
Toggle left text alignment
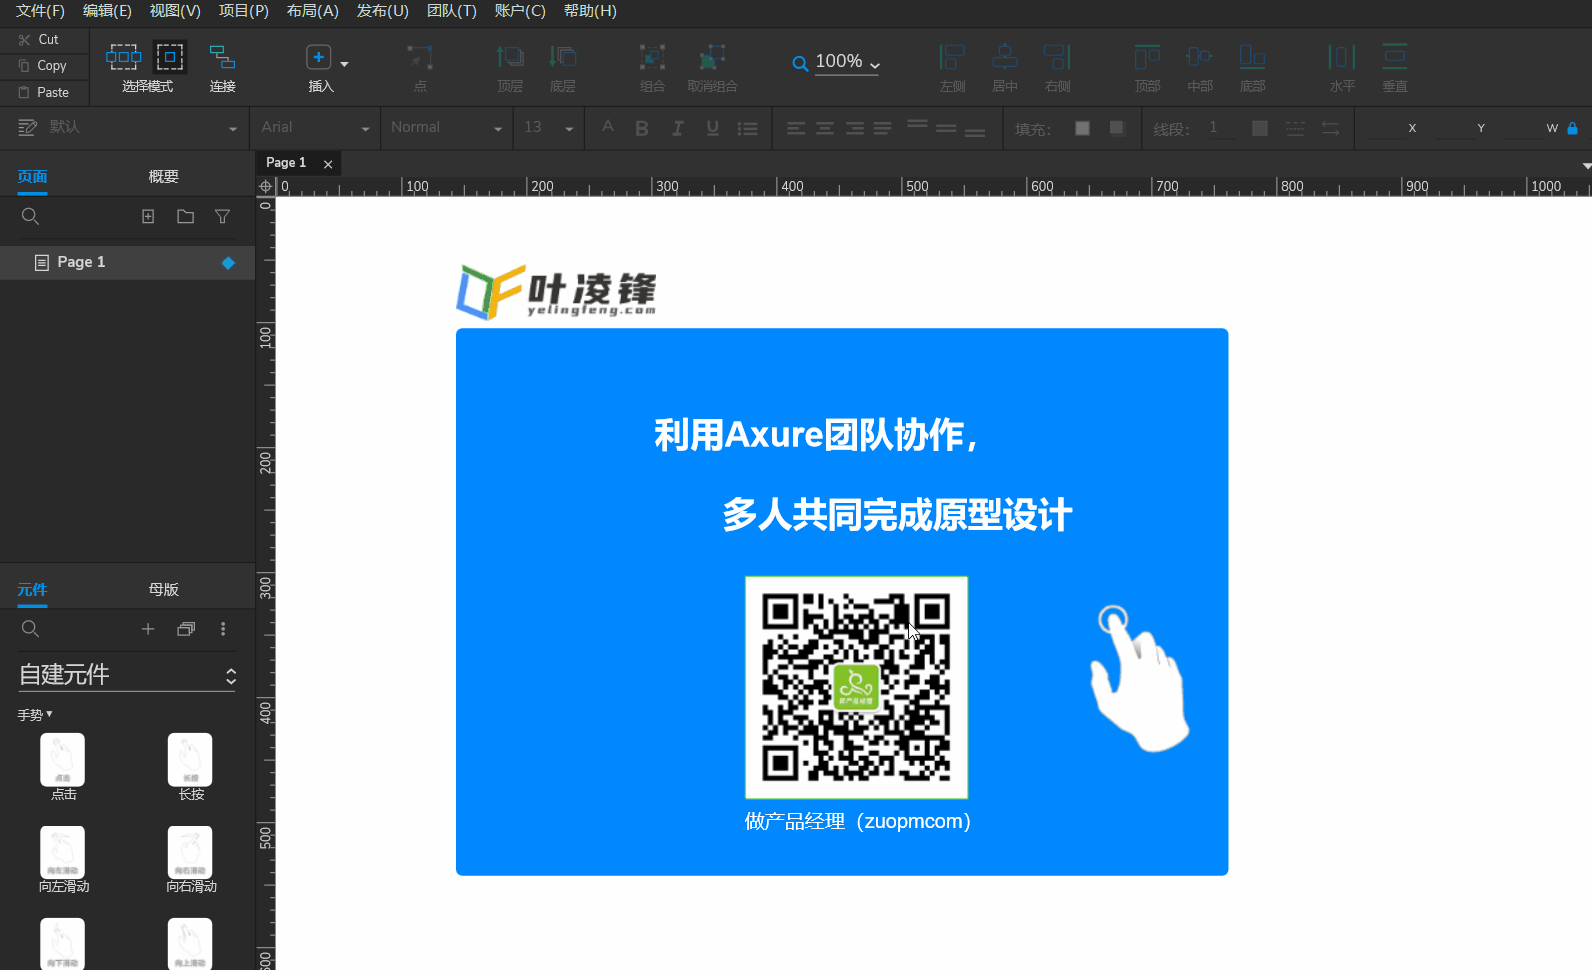(x=796, y=128)
